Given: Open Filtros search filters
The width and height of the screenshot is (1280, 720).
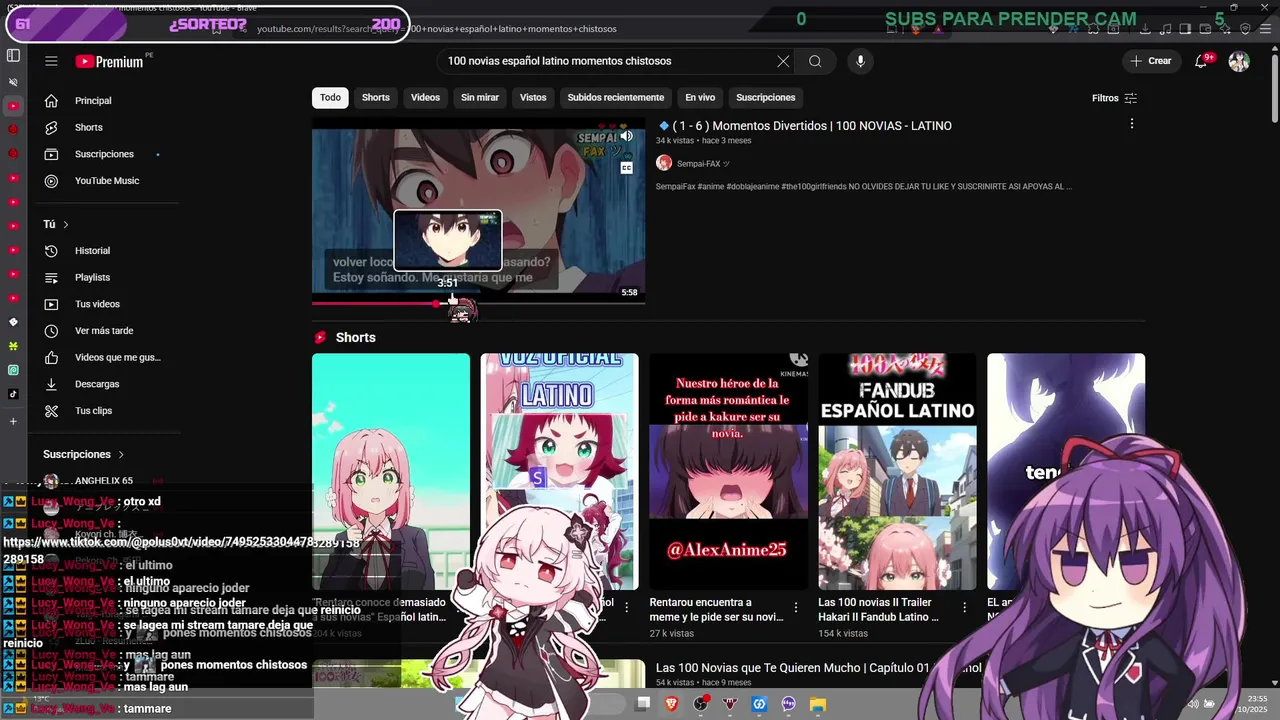Looking at the screenshot, I should point(1114,98).
